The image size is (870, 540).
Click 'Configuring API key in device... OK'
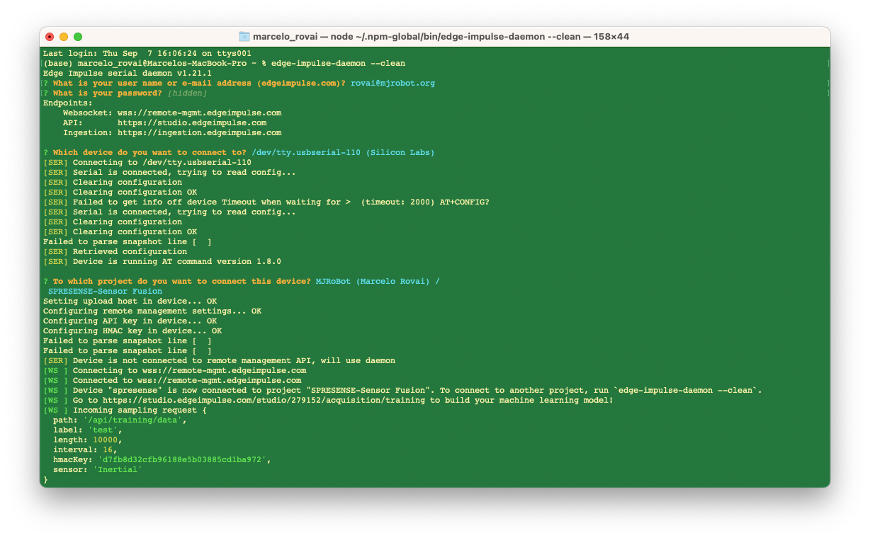[x=130, y=321]
